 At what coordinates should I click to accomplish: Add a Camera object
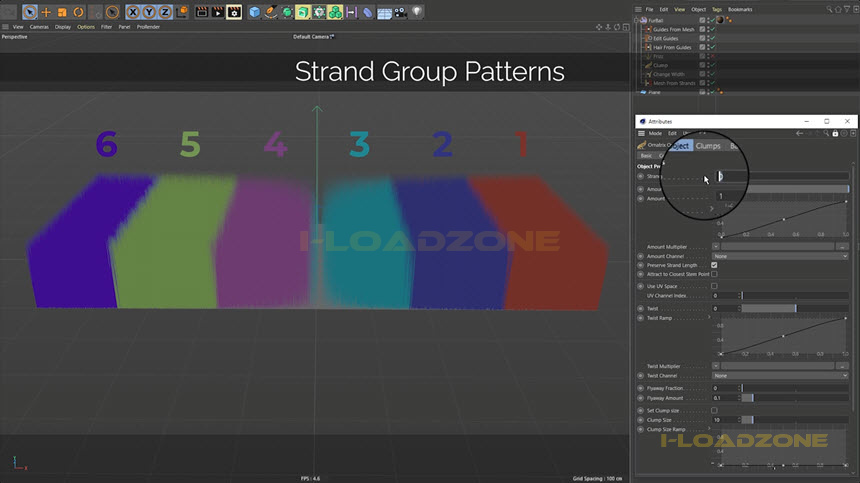click(x=400, y=12)
